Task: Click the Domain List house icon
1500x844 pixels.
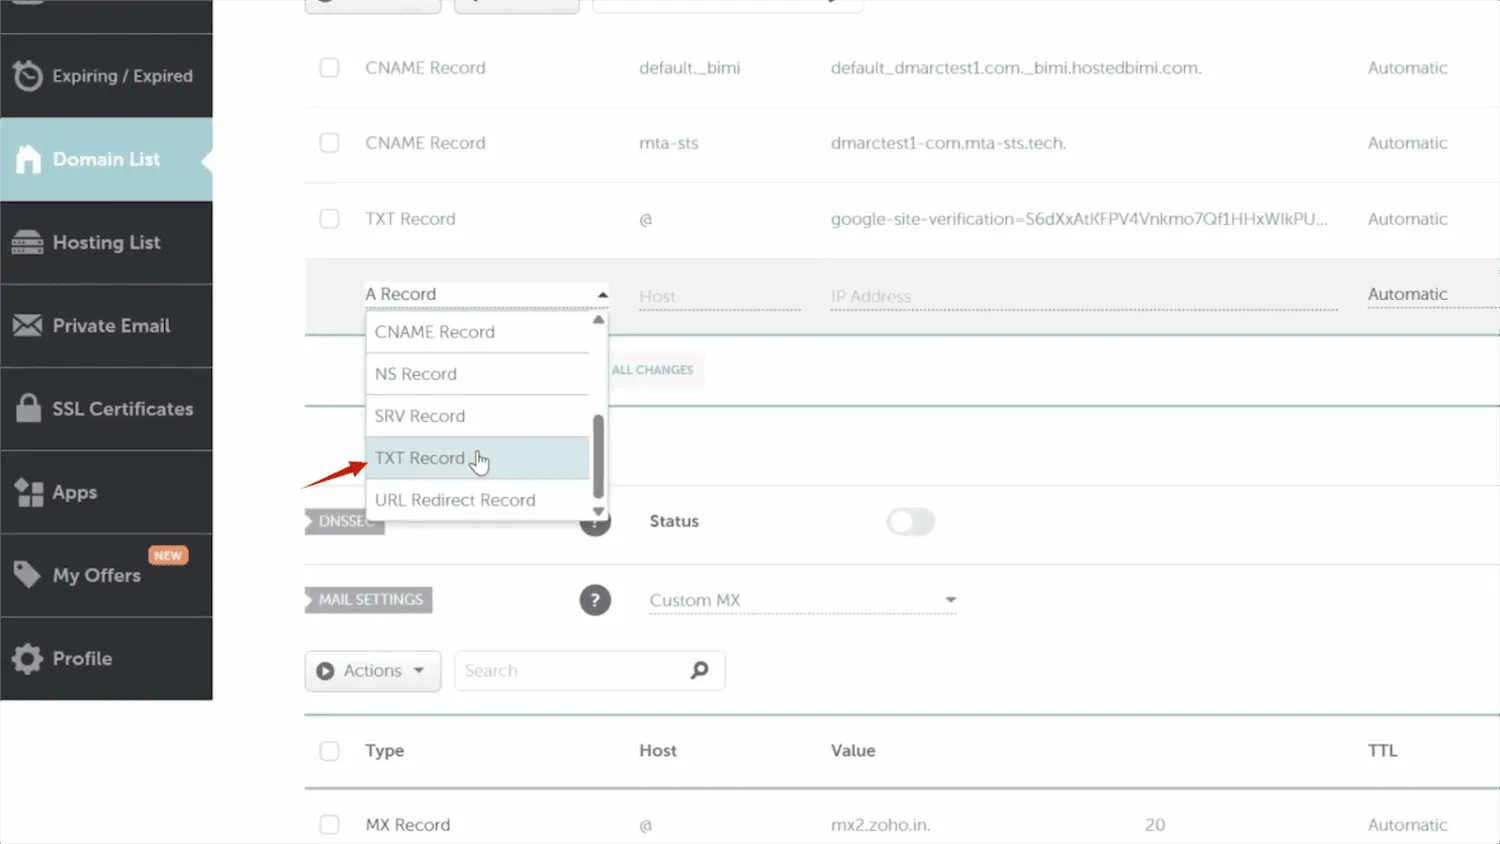Action: 28,159
